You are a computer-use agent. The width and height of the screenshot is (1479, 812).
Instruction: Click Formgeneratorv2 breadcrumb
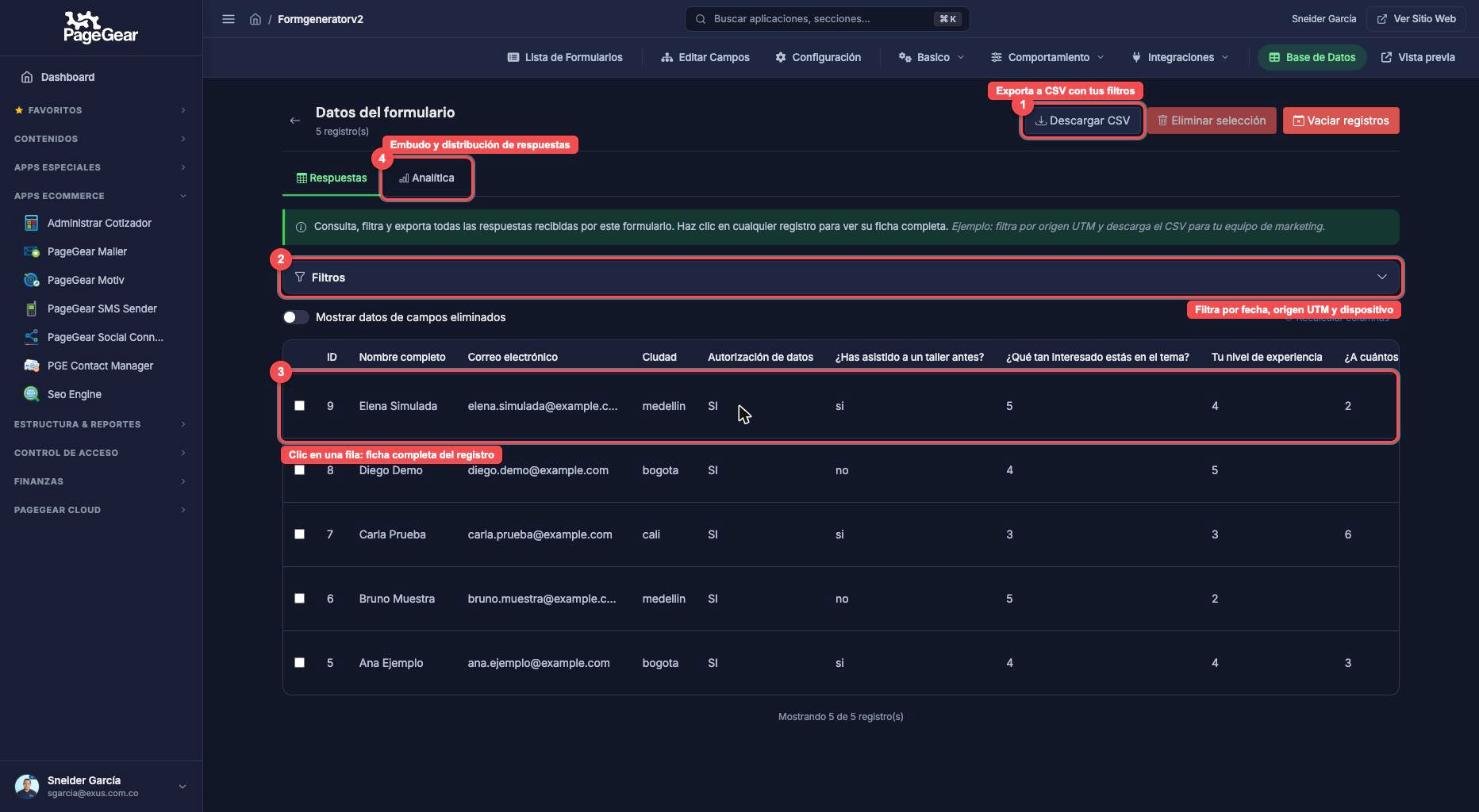click(x=320, y=19)
